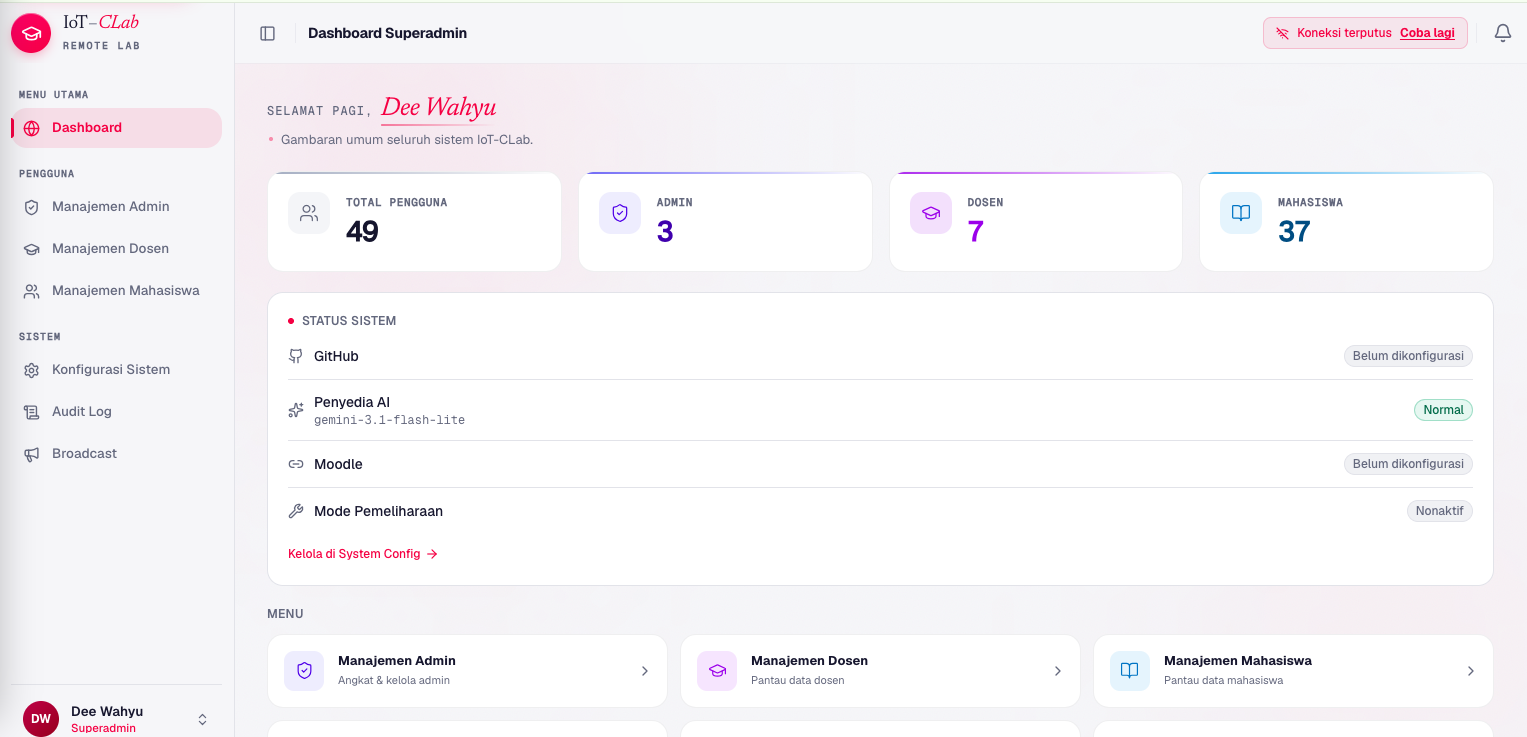1527x737 pixels.
Task: Click the STATUS SISTEM heading
Action: point(349,321)
